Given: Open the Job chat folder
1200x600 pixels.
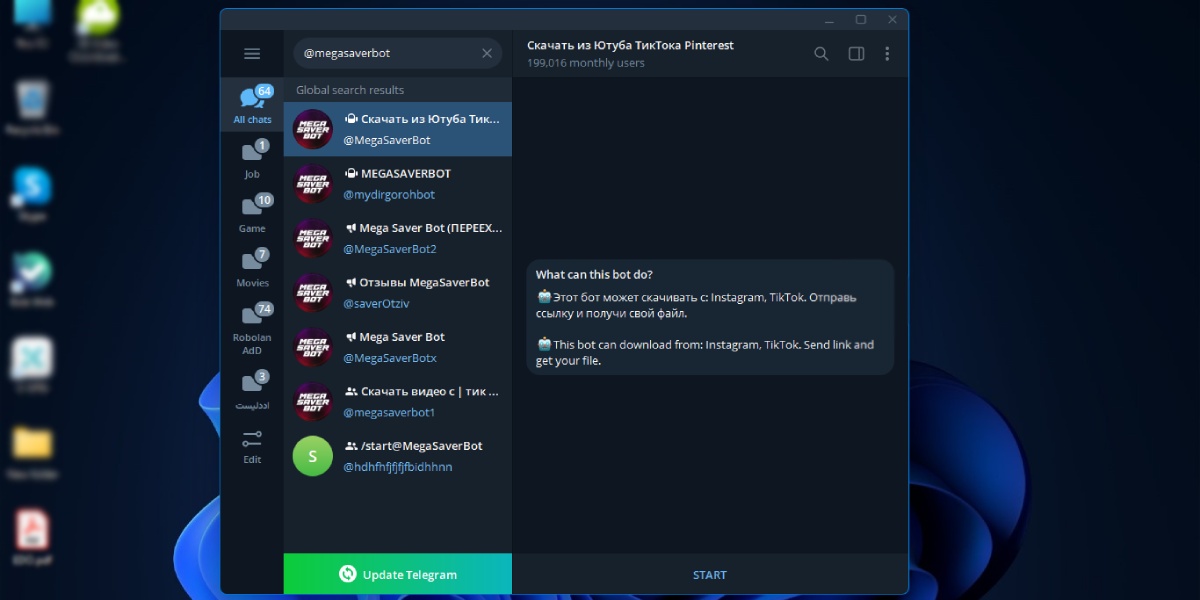Looking at the screenshot, I should (x=252, y=160).
